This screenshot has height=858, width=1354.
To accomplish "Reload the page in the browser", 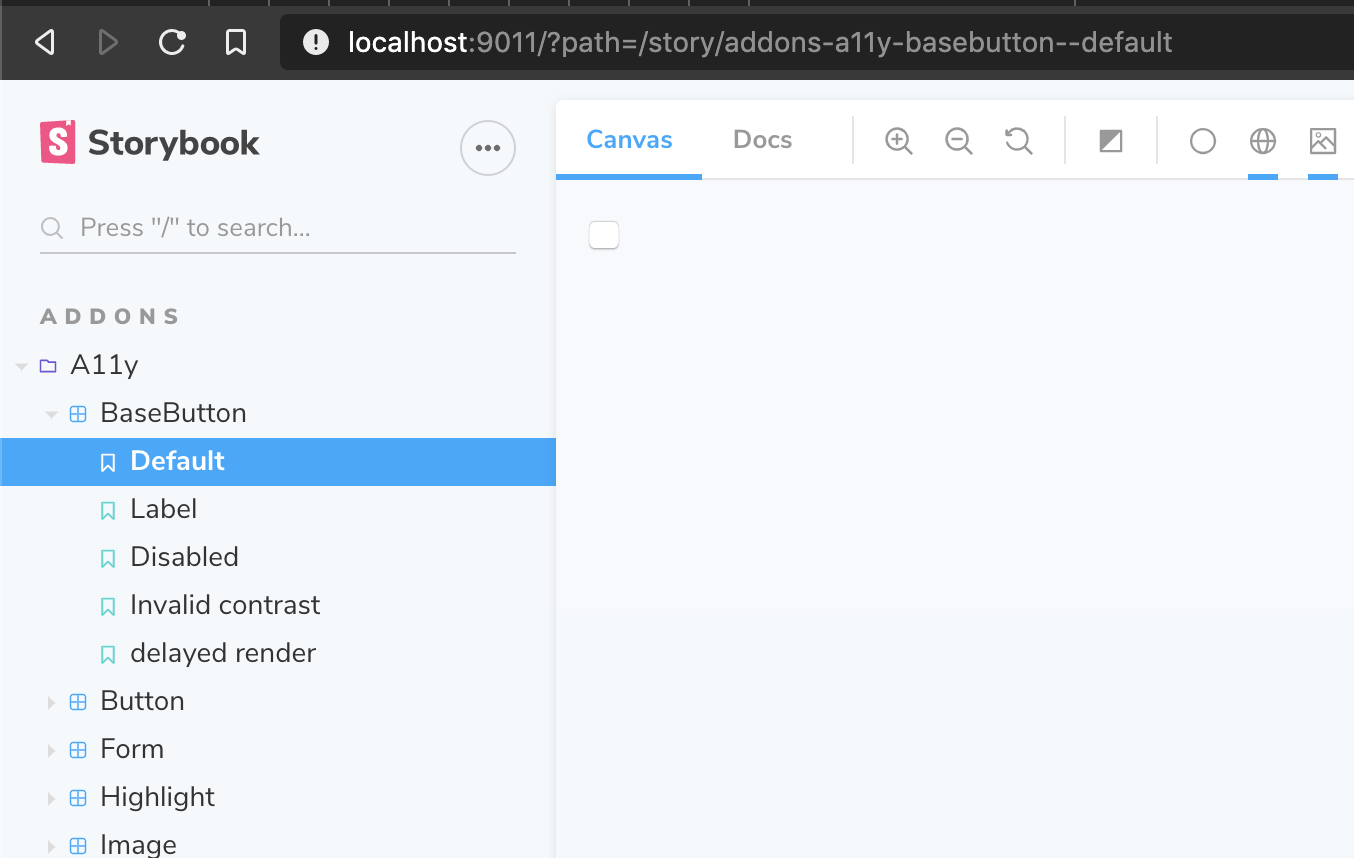I will 171,42.
